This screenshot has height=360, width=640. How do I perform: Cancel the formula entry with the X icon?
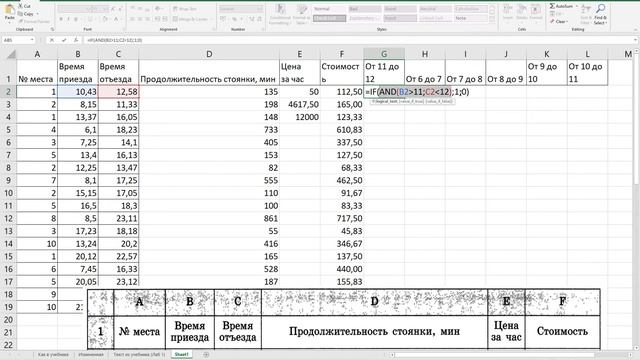(52, 40)
